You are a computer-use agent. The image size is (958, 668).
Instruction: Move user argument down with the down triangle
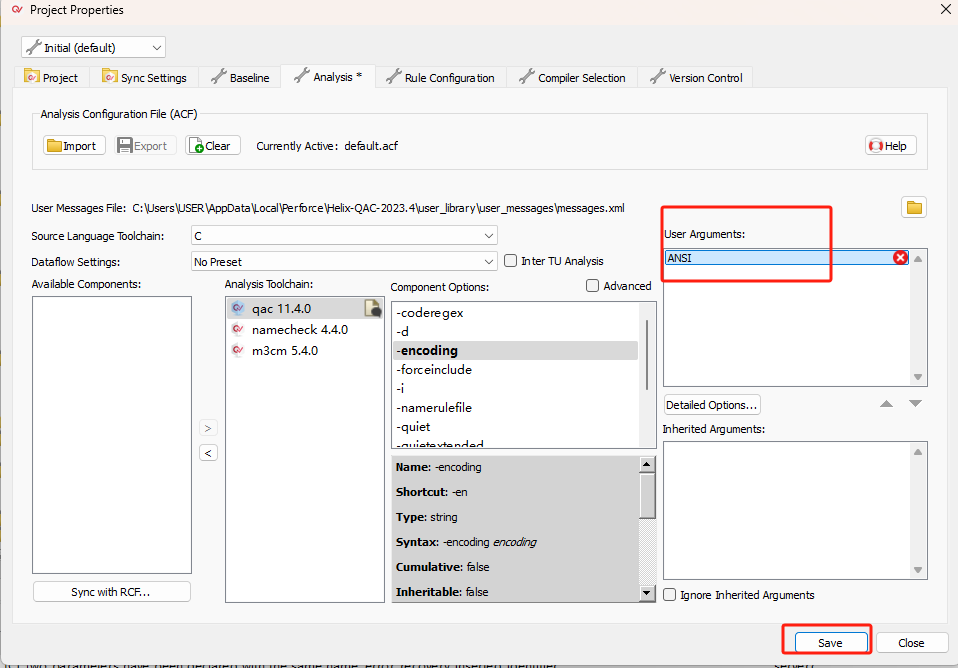(914, 404)
